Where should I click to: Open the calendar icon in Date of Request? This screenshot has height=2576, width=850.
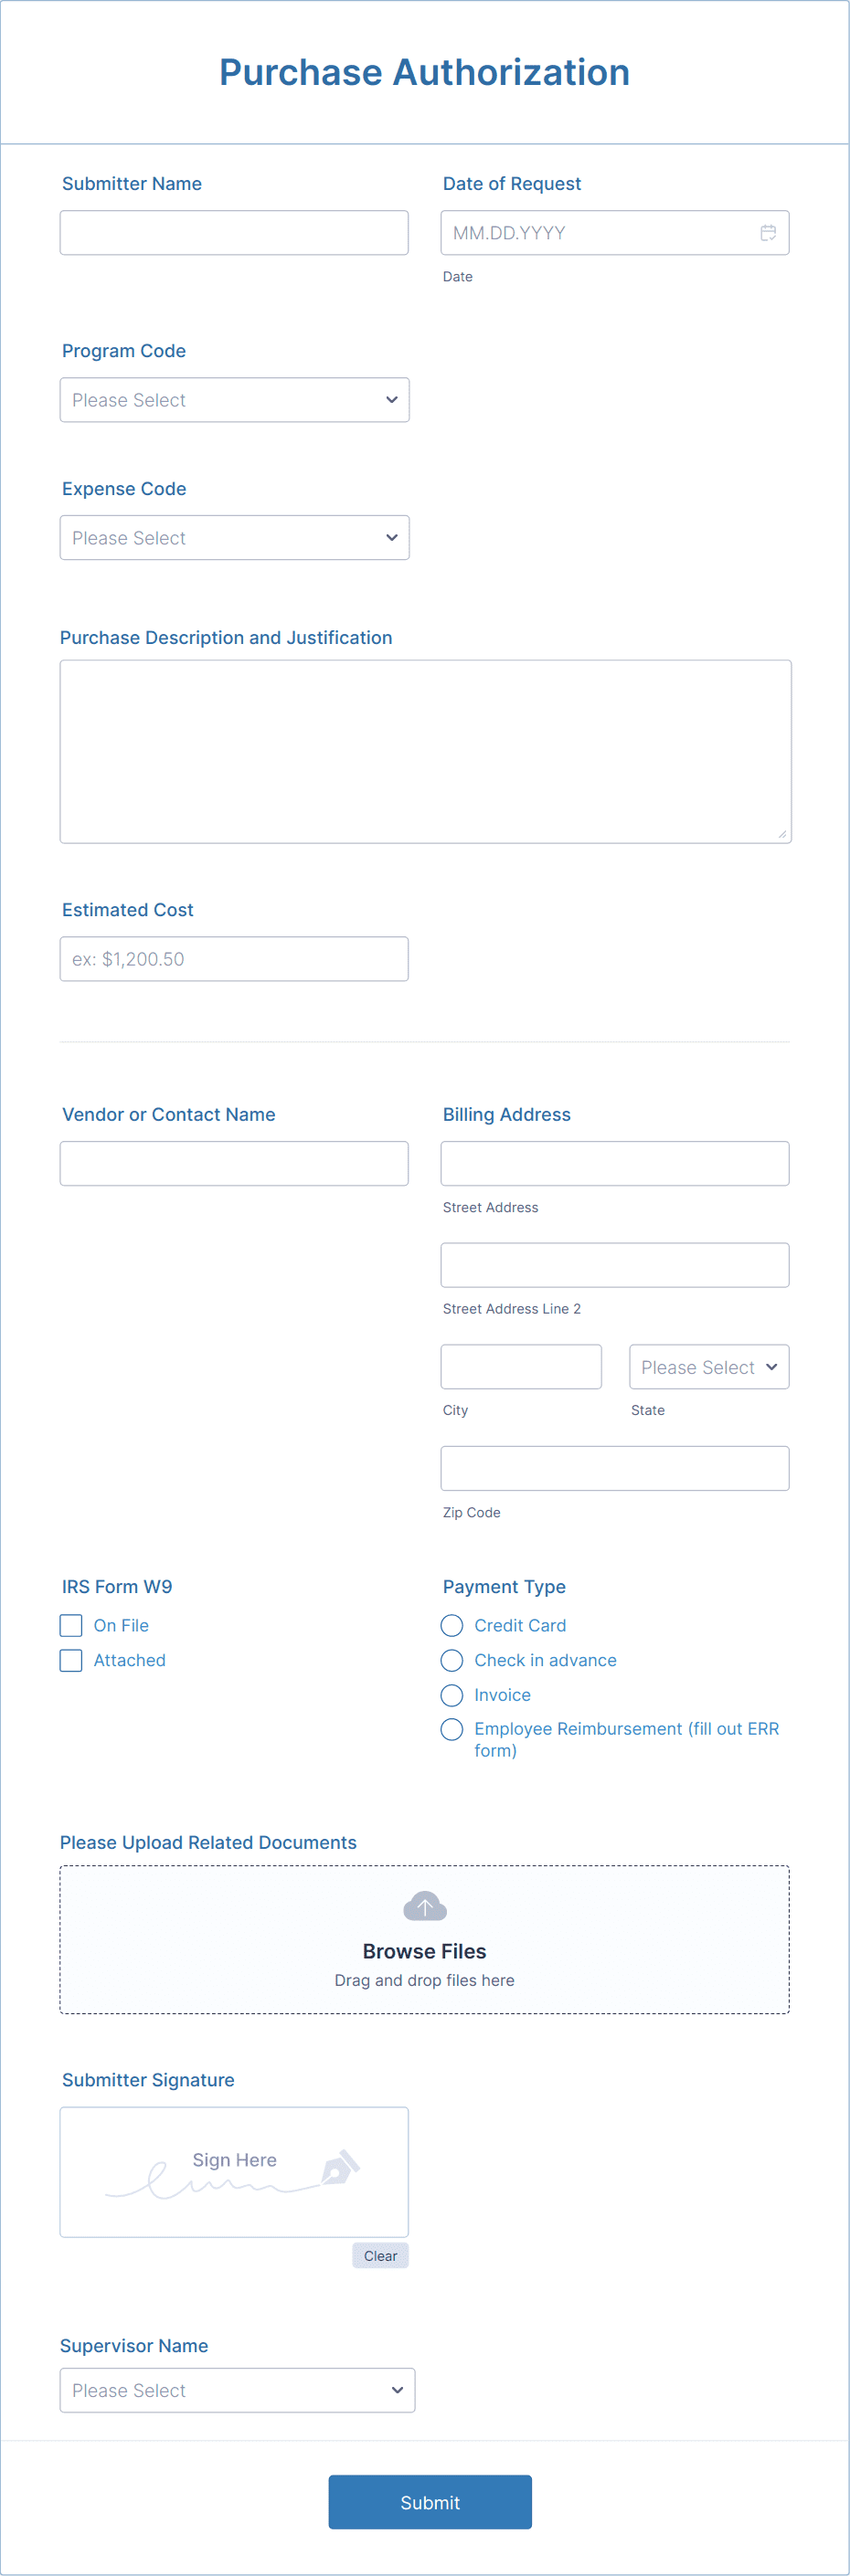[x=768, y=233]
